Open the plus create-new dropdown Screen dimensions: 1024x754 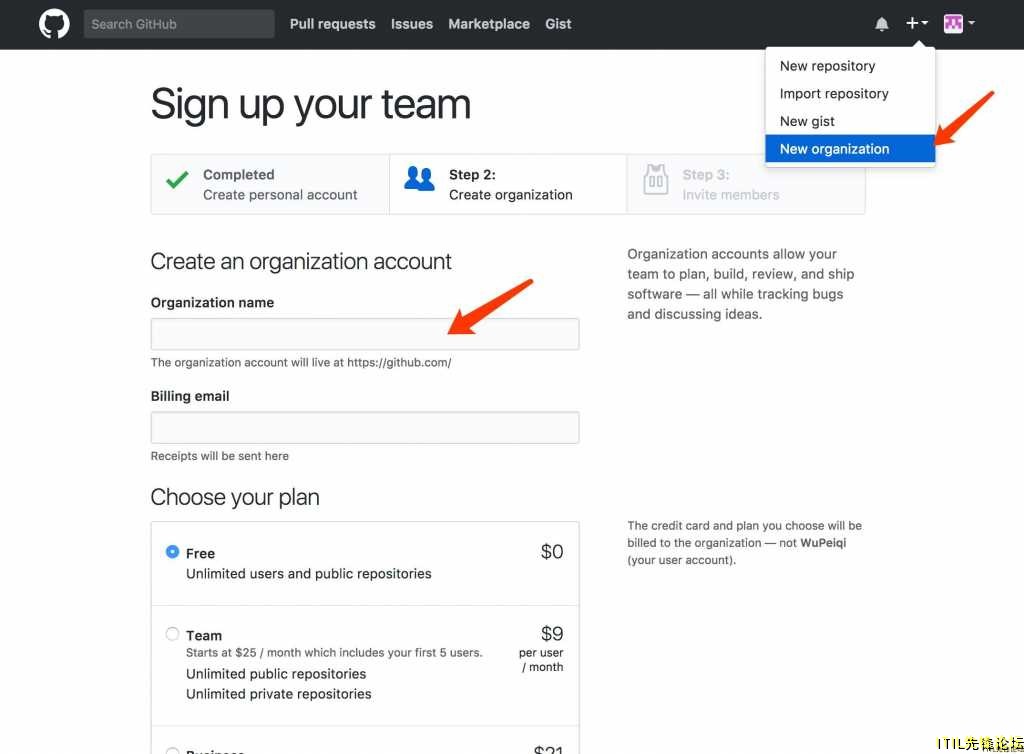coord(916,24)
